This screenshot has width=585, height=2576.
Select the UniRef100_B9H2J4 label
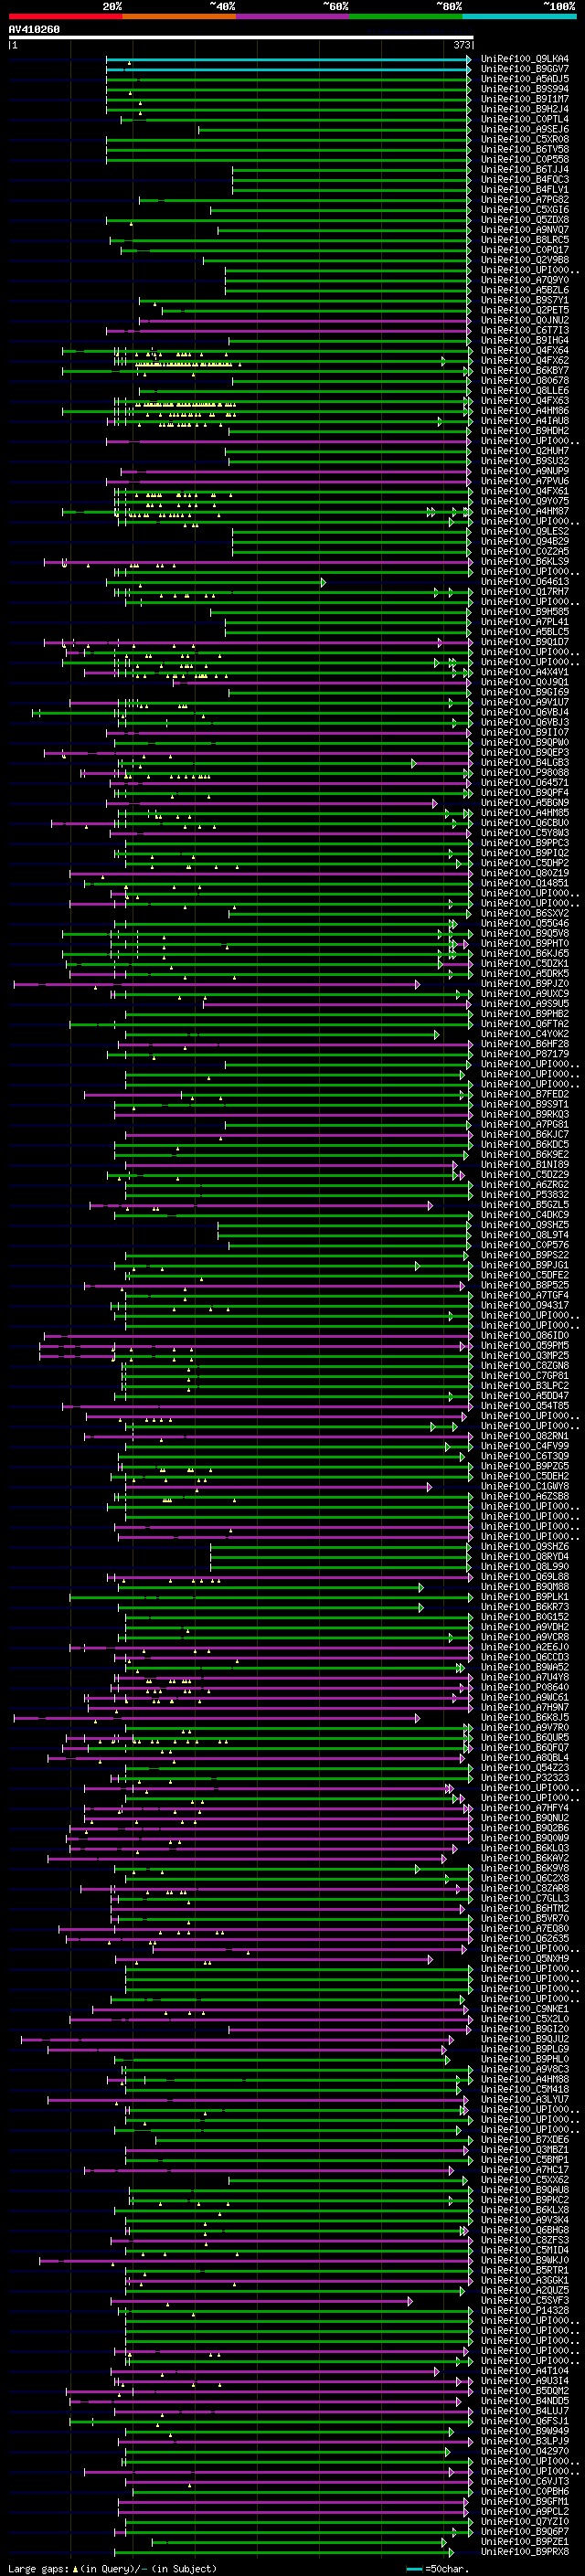pos(525,110)
